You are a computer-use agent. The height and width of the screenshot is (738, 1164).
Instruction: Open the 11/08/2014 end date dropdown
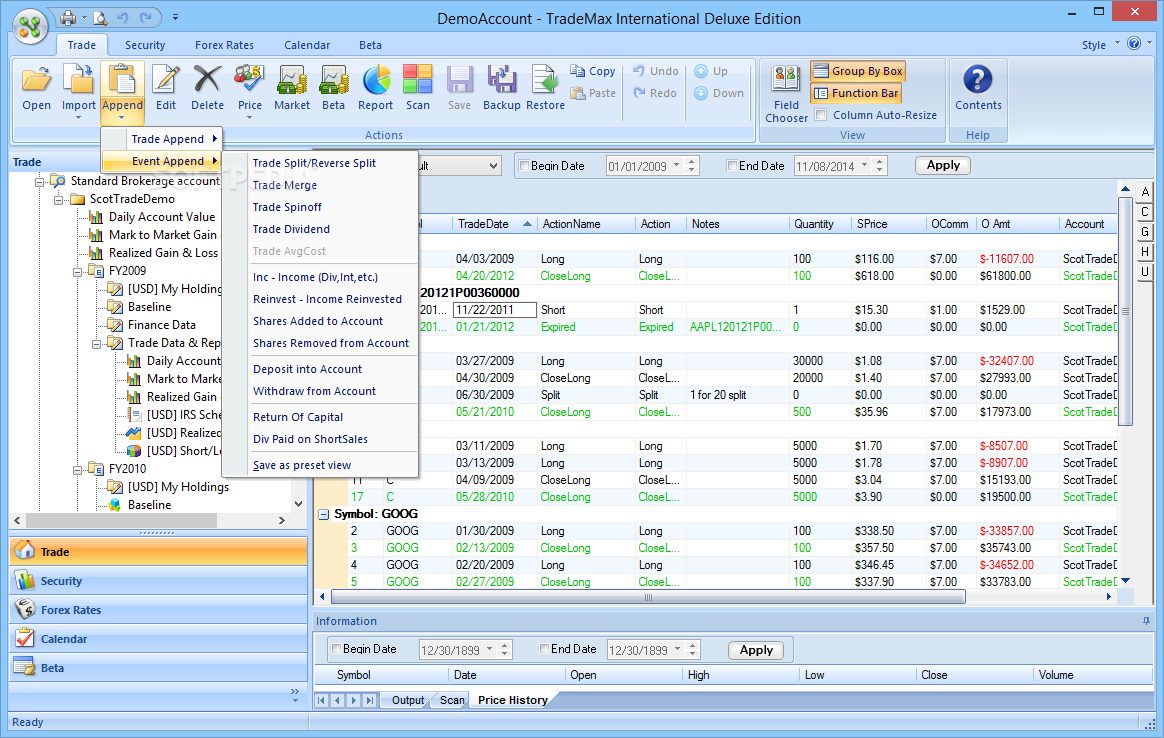pos(864,166)
